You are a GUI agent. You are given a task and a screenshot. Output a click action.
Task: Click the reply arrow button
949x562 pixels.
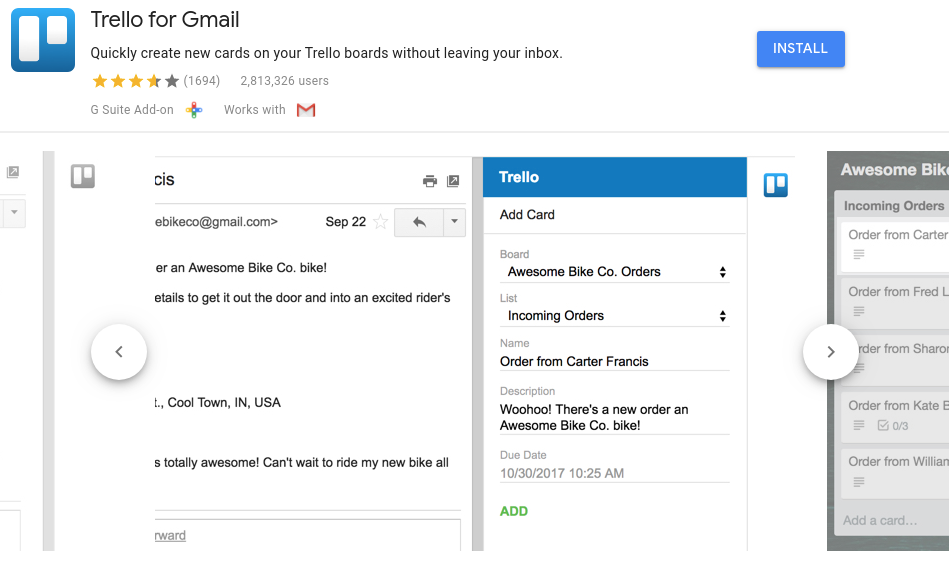(419, 222)
